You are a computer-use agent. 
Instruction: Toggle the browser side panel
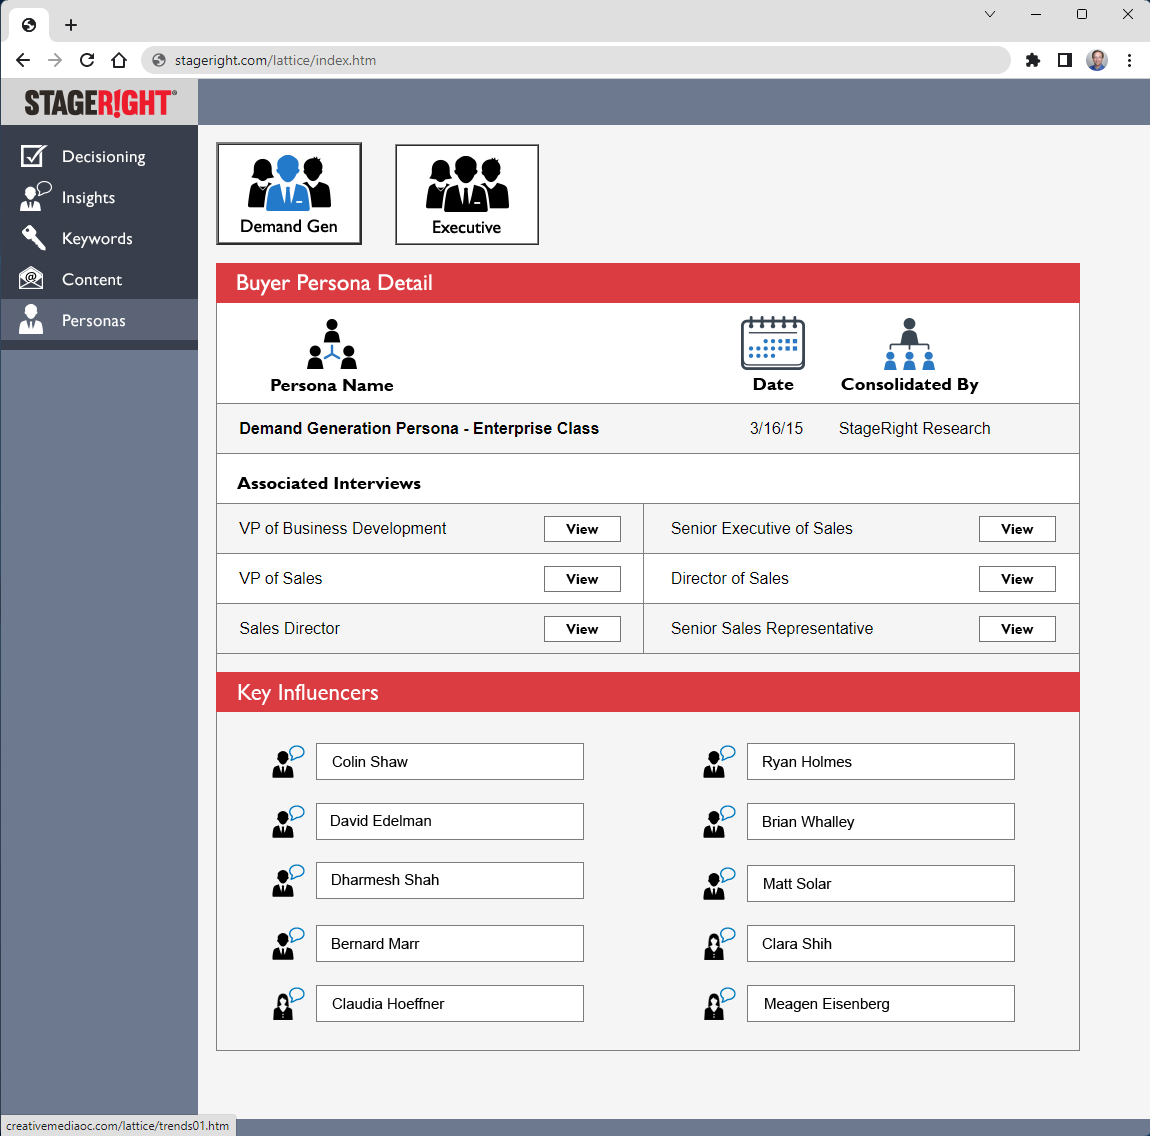click(1065, 60)
